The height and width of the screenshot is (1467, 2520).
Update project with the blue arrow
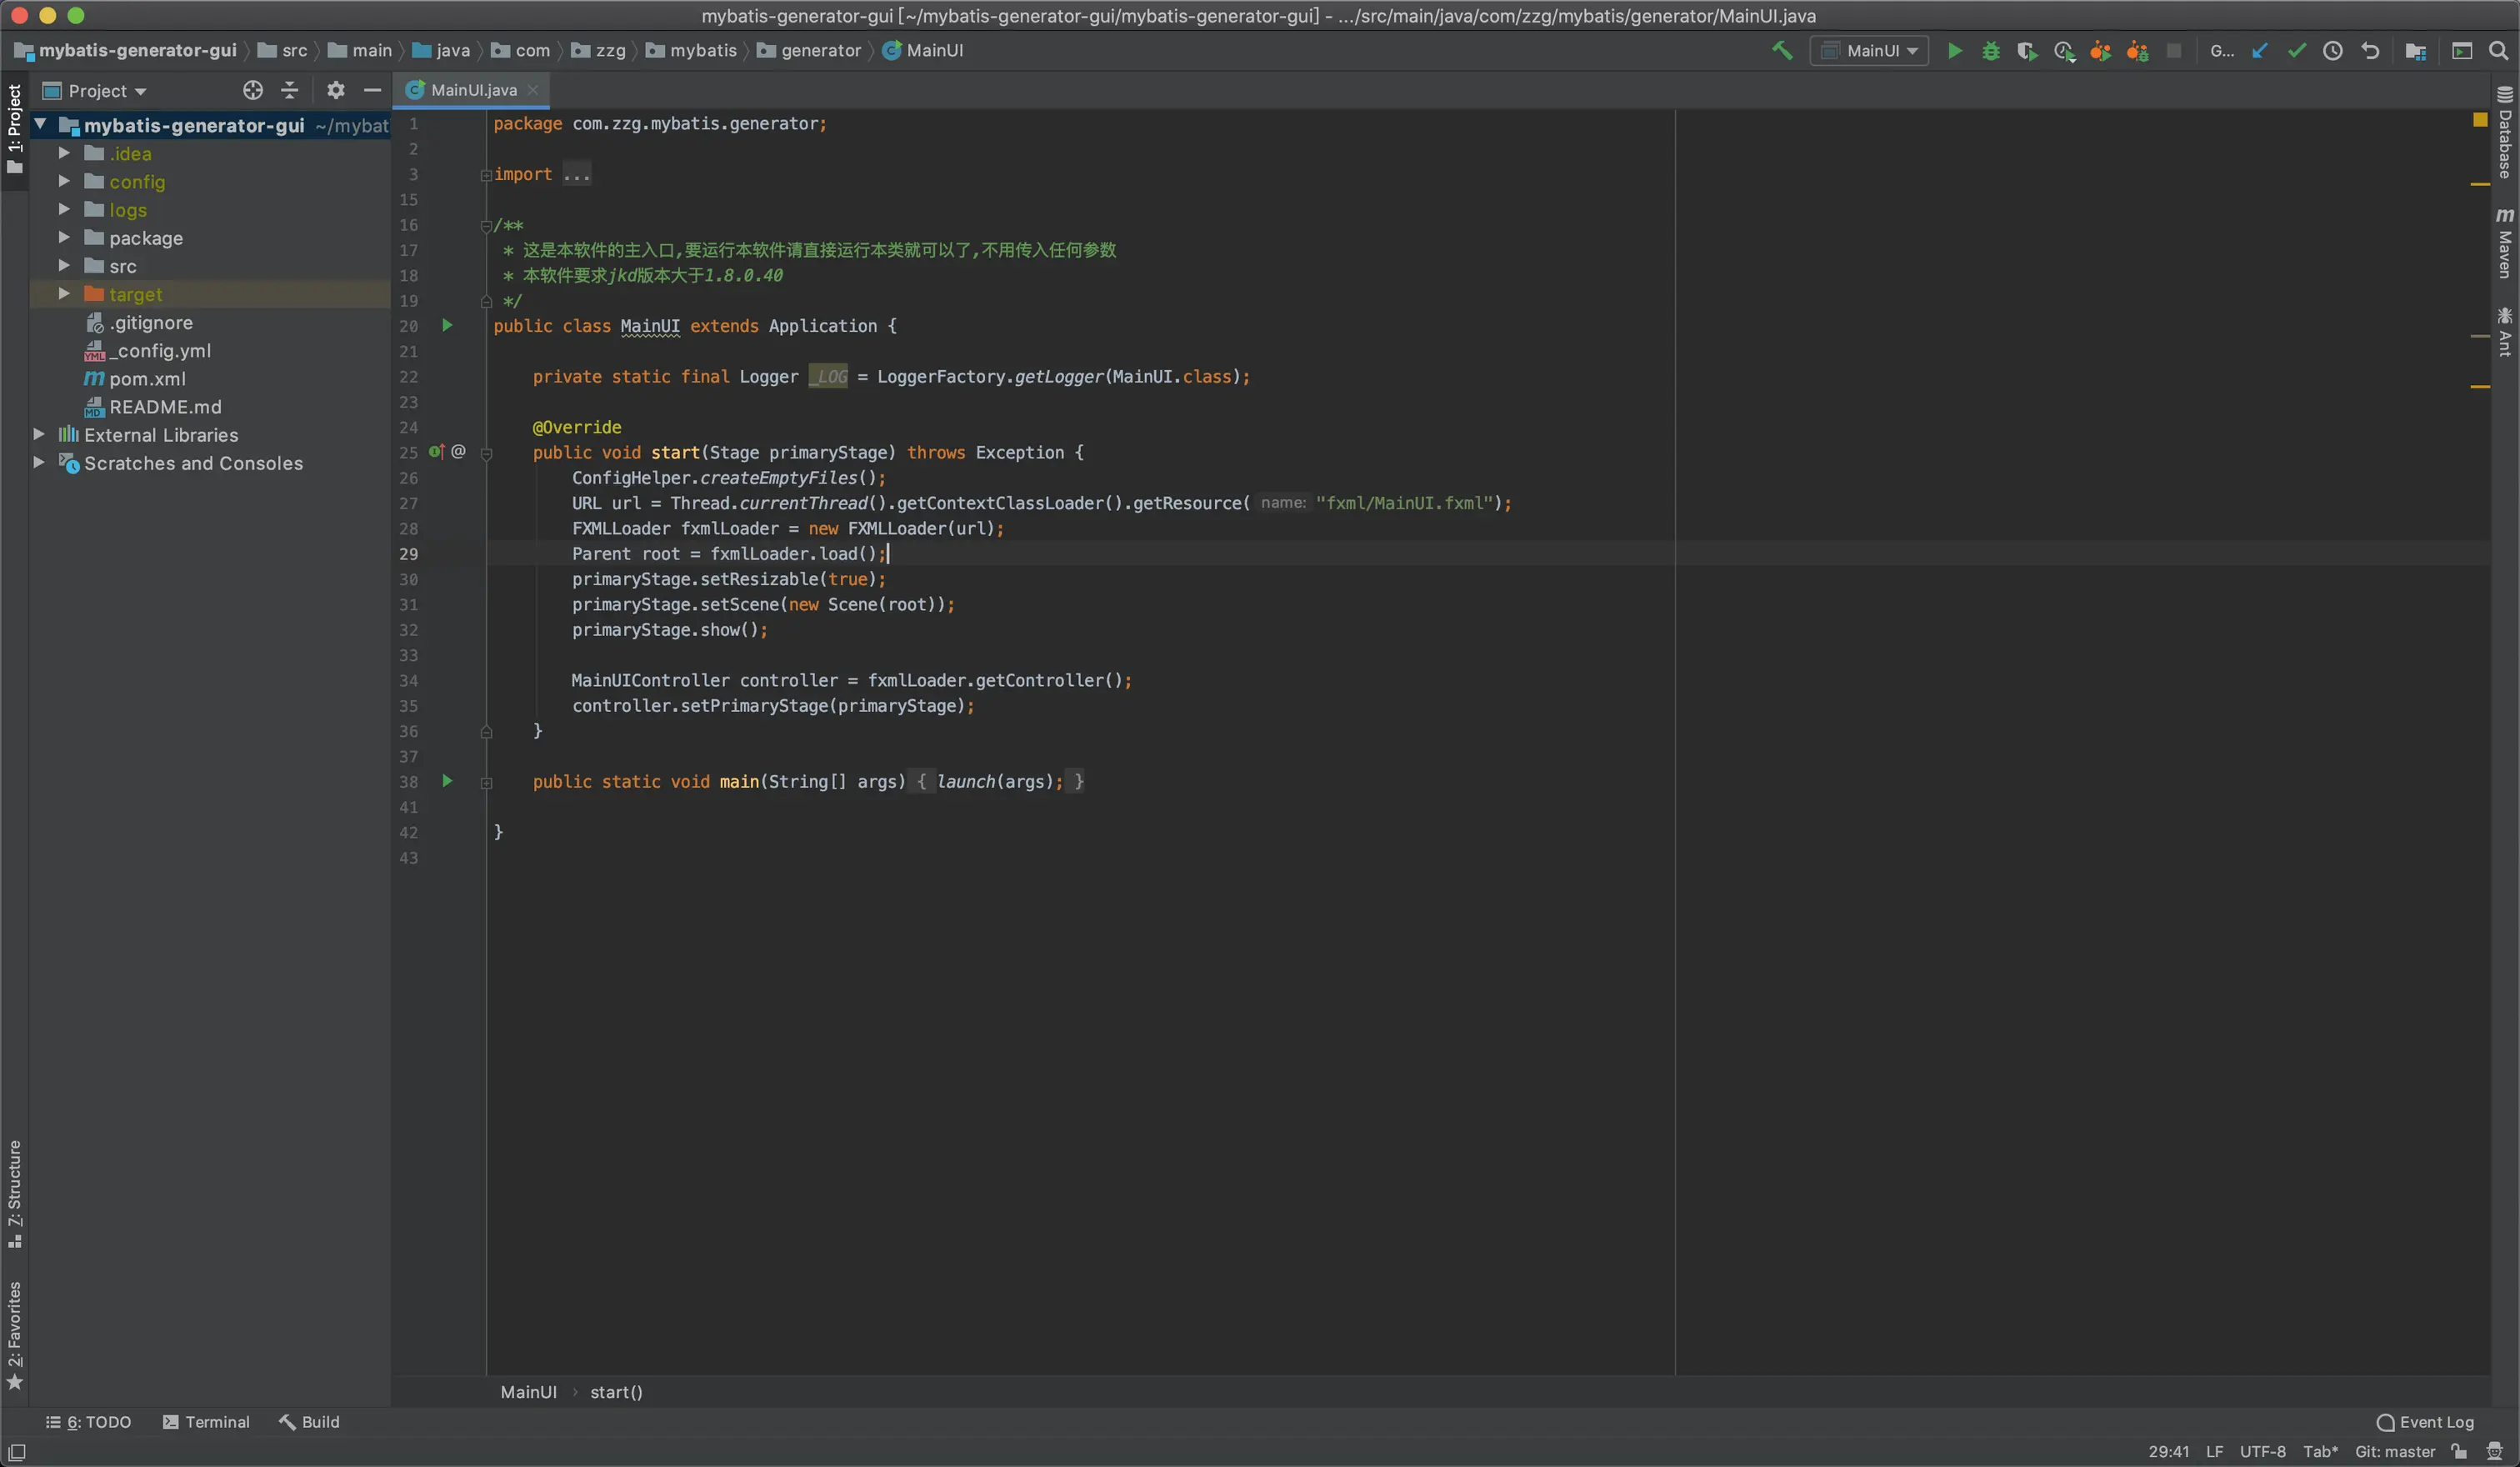(x=2259, y=50)
